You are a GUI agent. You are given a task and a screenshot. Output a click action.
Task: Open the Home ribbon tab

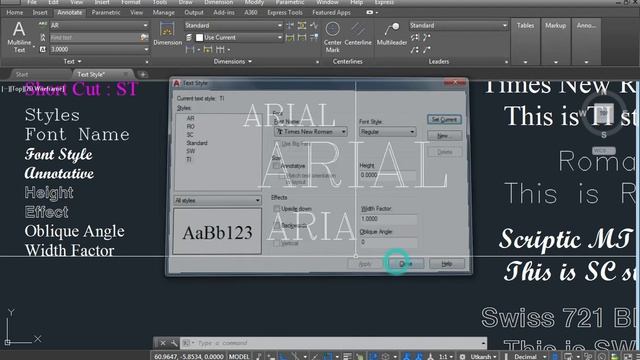[x=15, y=13]
